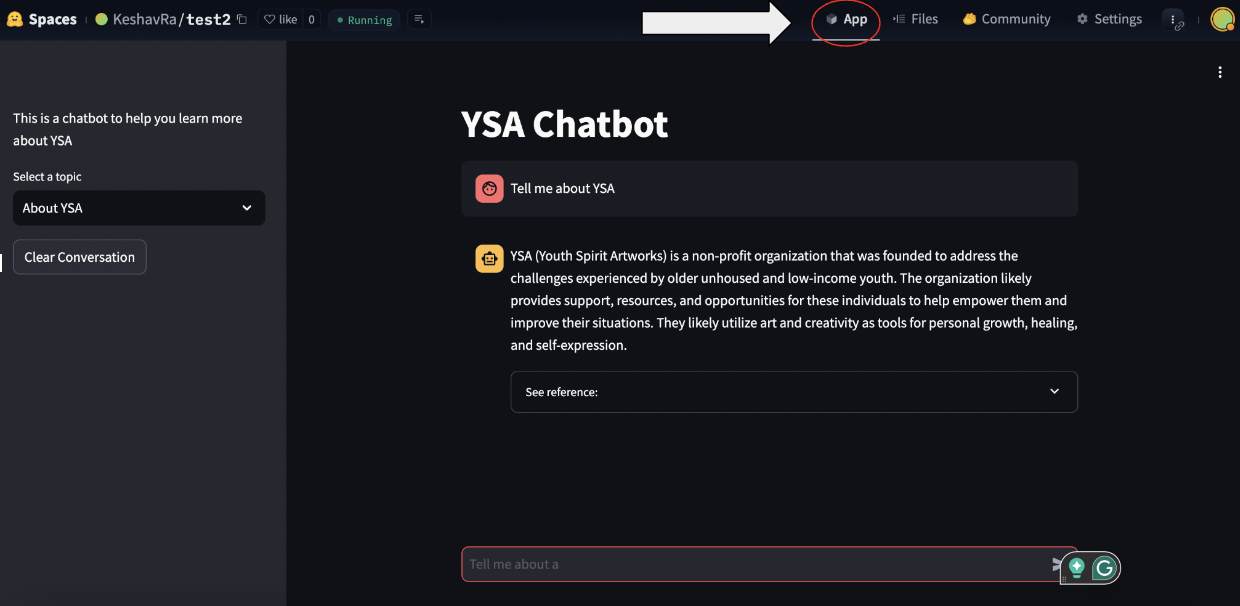Like the test2 Space
Image resolution: width=1240 pixels, height=606 pixels.
point(280,19)
